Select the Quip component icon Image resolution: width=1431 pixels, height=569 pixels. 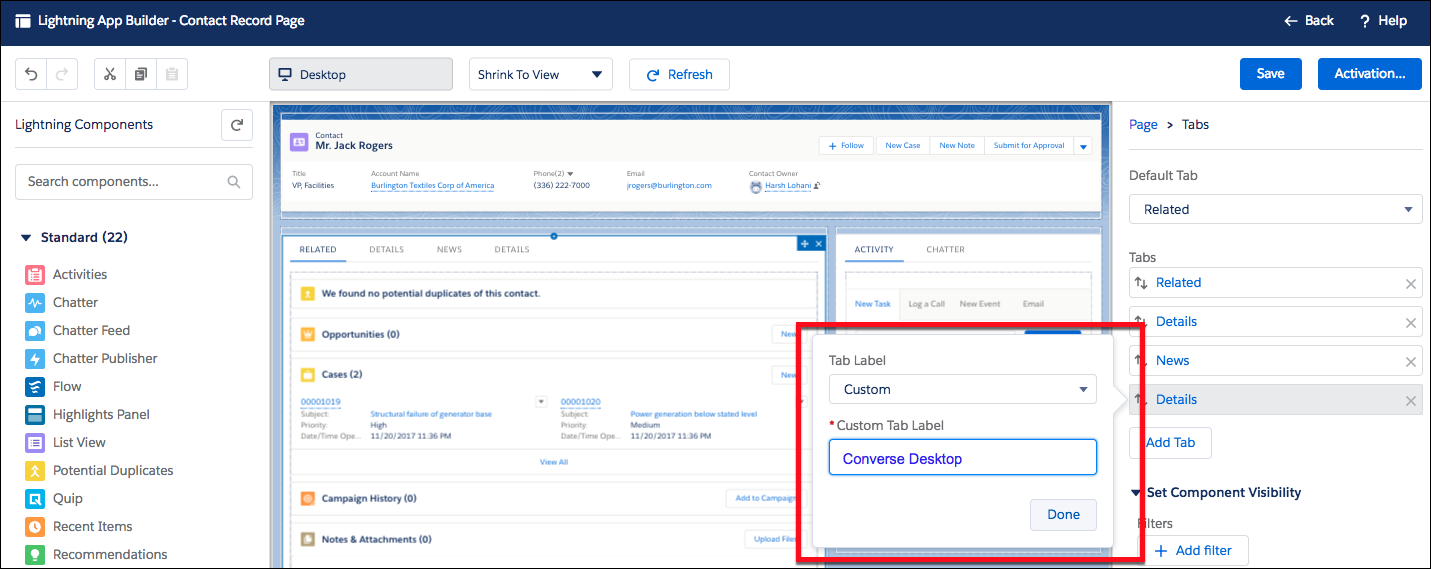pyautogui.click(x=35, y=498)
